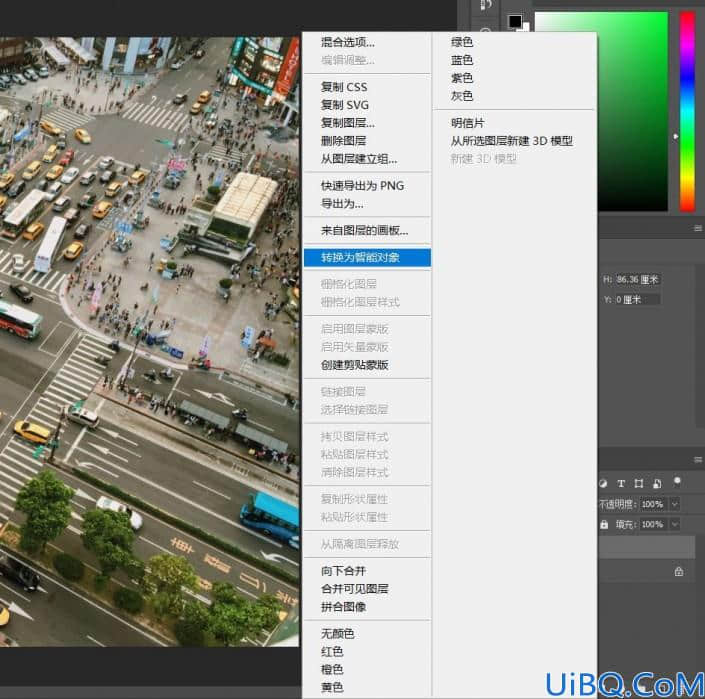Image resolution: width=705 pixels, height=699 pixels.
Task: Click the rainbow hue slider strip
Action: point(687,111)
